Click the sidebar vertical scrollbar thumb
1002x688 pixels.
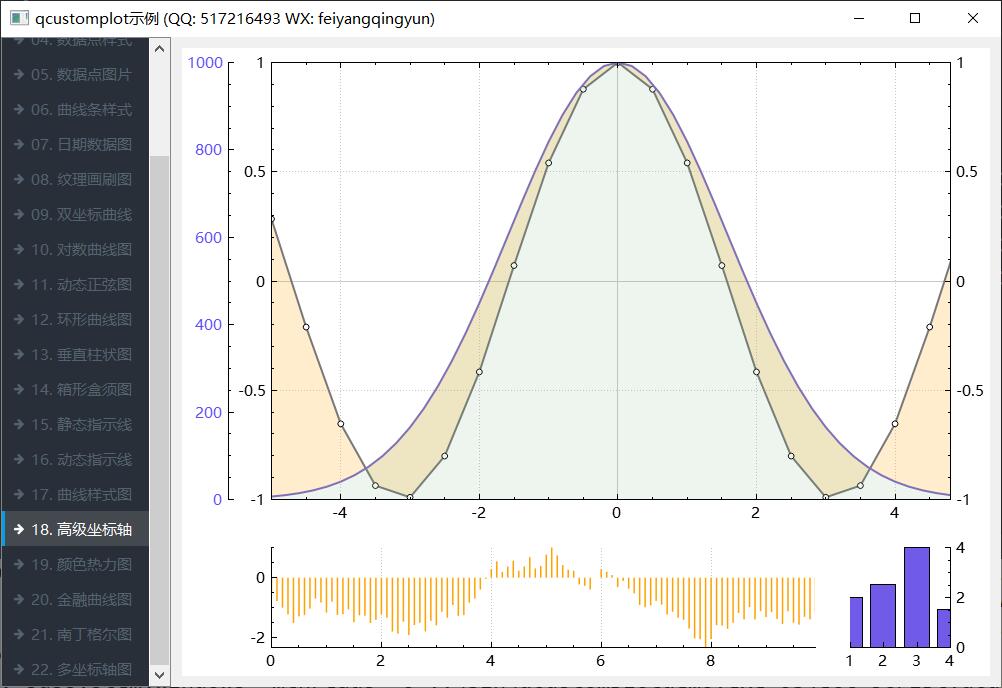pos(160,400)
